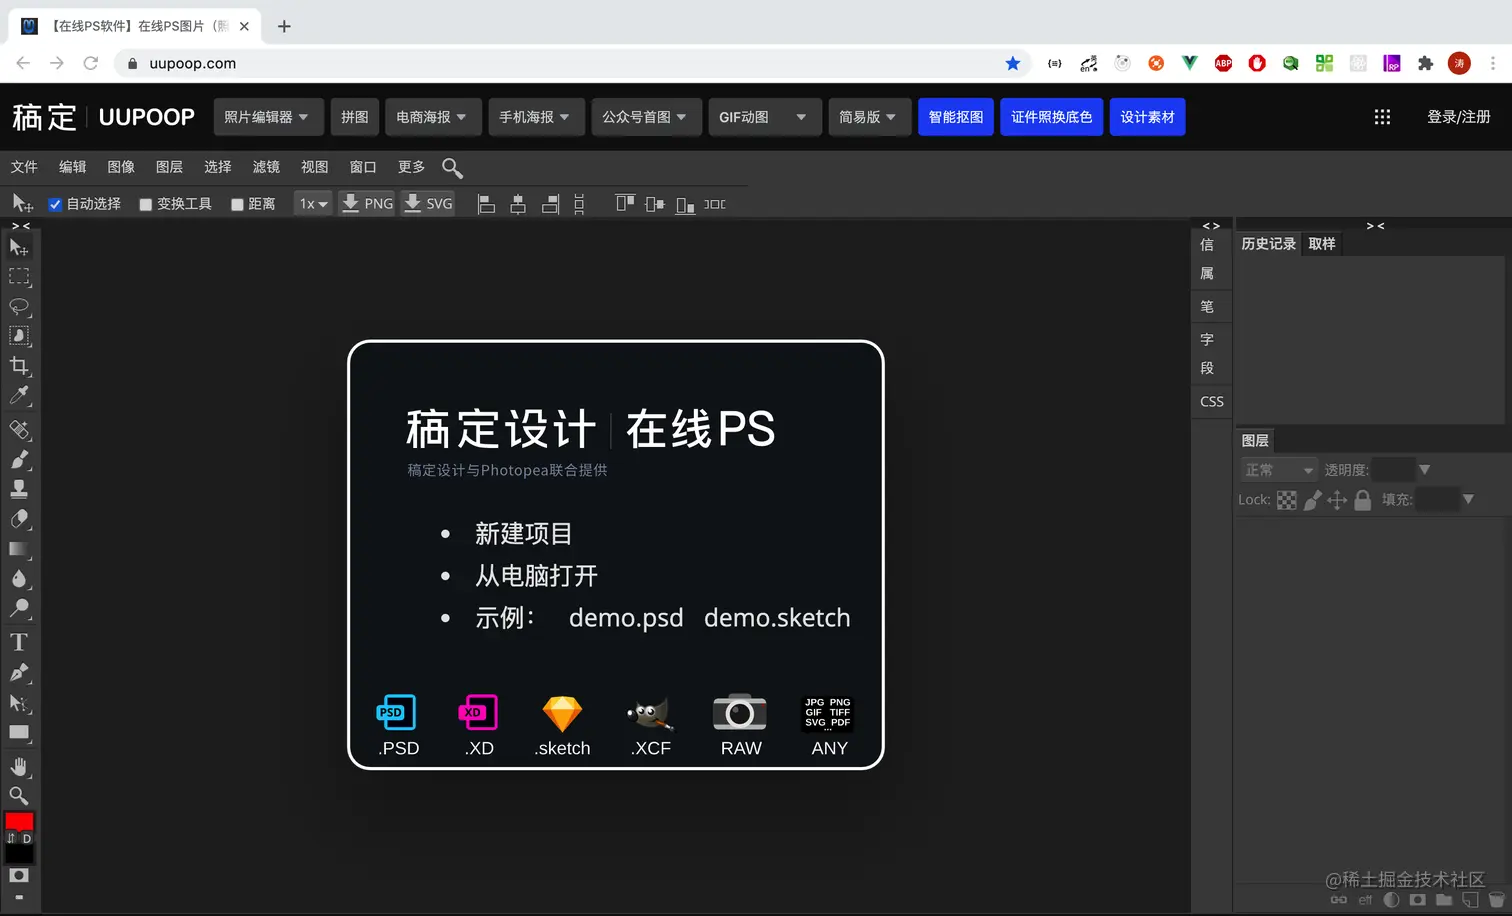Toggle lock image pixels brush icon

[1313, 500]
